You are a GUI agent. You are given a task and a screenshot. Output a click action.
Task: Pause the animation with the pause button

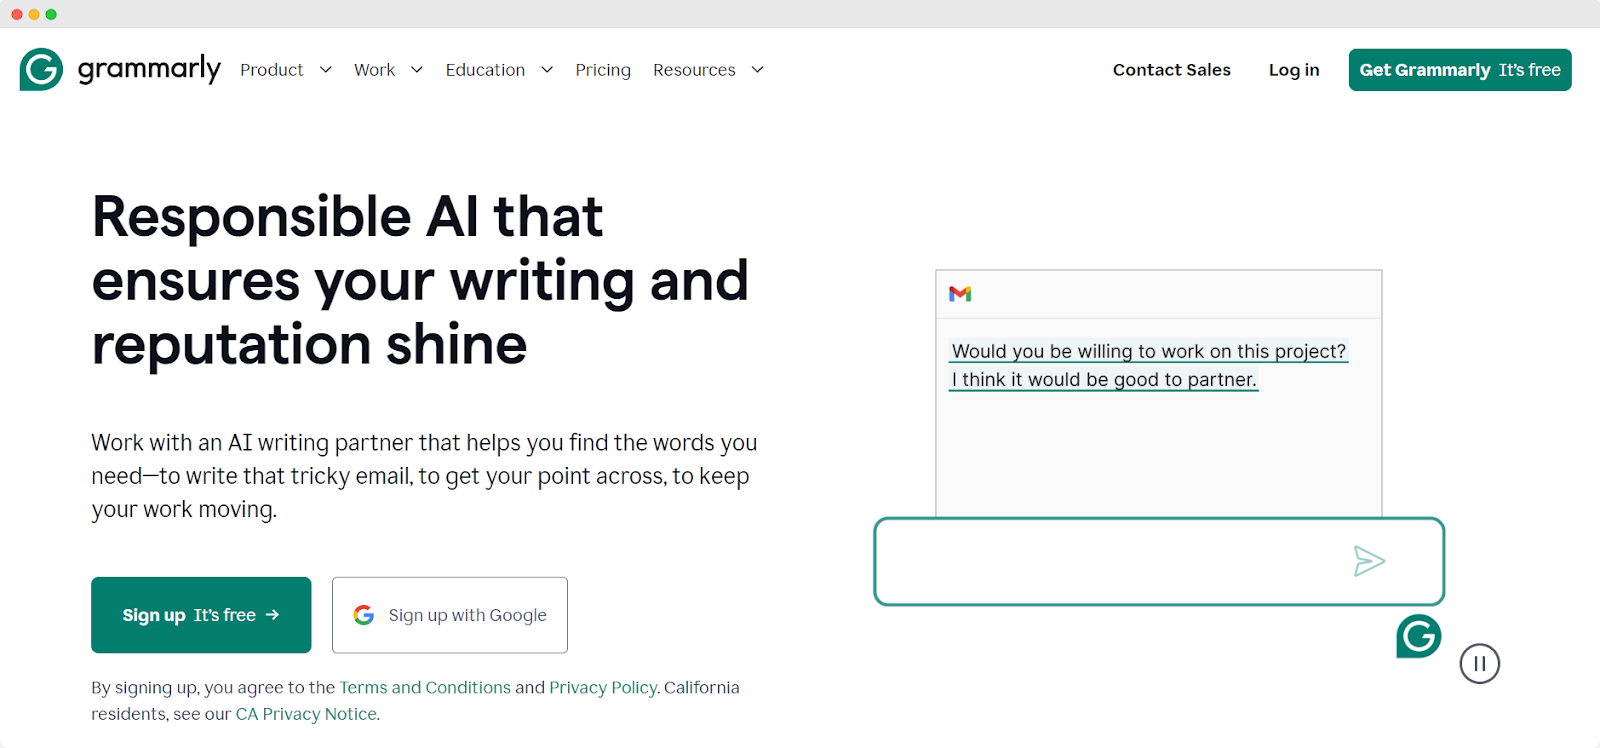click(x=1480, y=663)
